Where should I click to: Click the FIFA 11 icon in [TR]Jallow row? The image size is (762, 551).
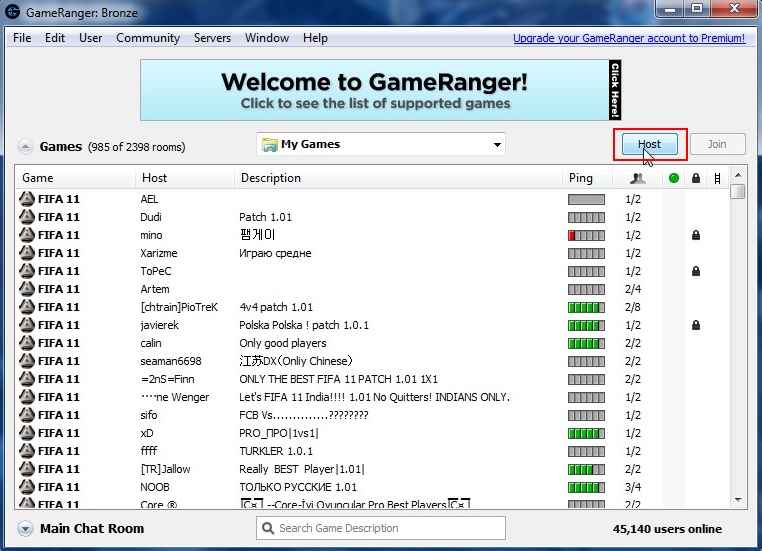(x=27, y=468)
